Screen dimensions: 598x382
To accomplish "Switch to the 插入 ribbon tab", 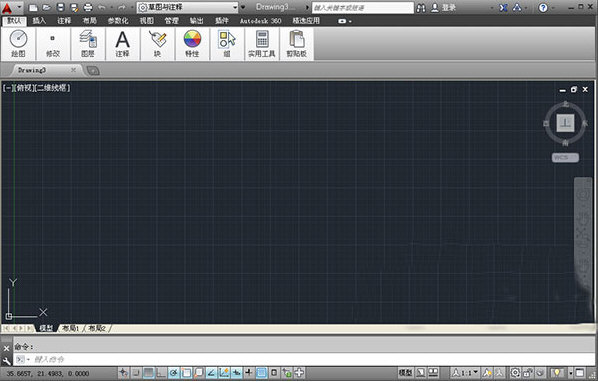I will pos(39,21).
